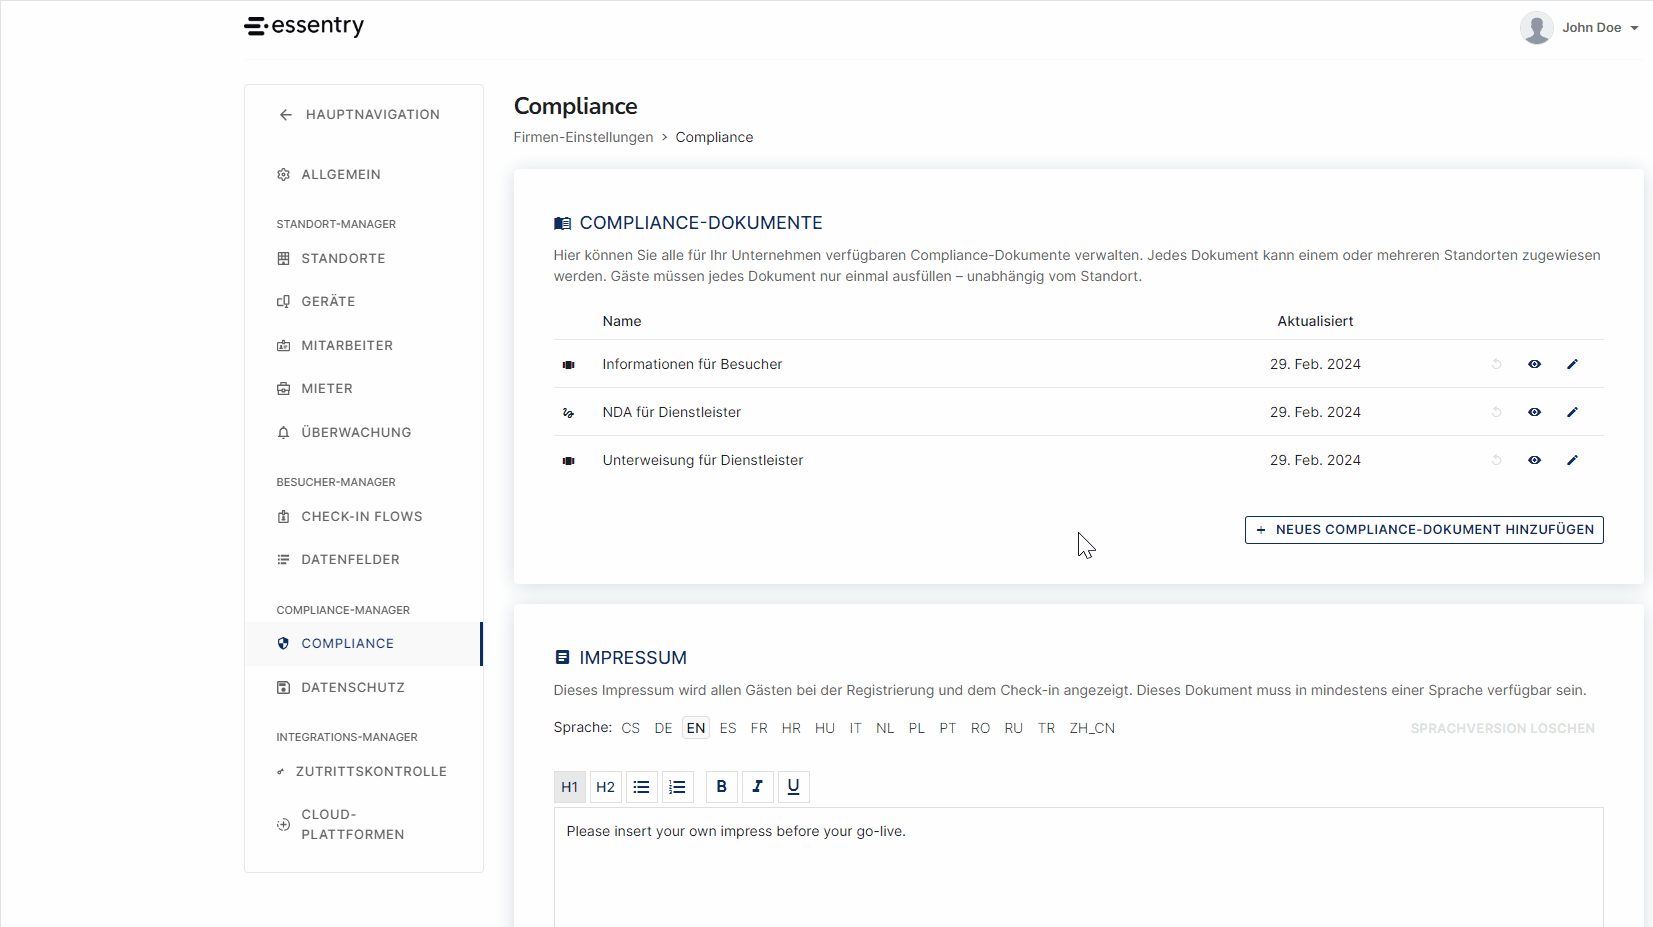Click the Name column header

(622, 322)
